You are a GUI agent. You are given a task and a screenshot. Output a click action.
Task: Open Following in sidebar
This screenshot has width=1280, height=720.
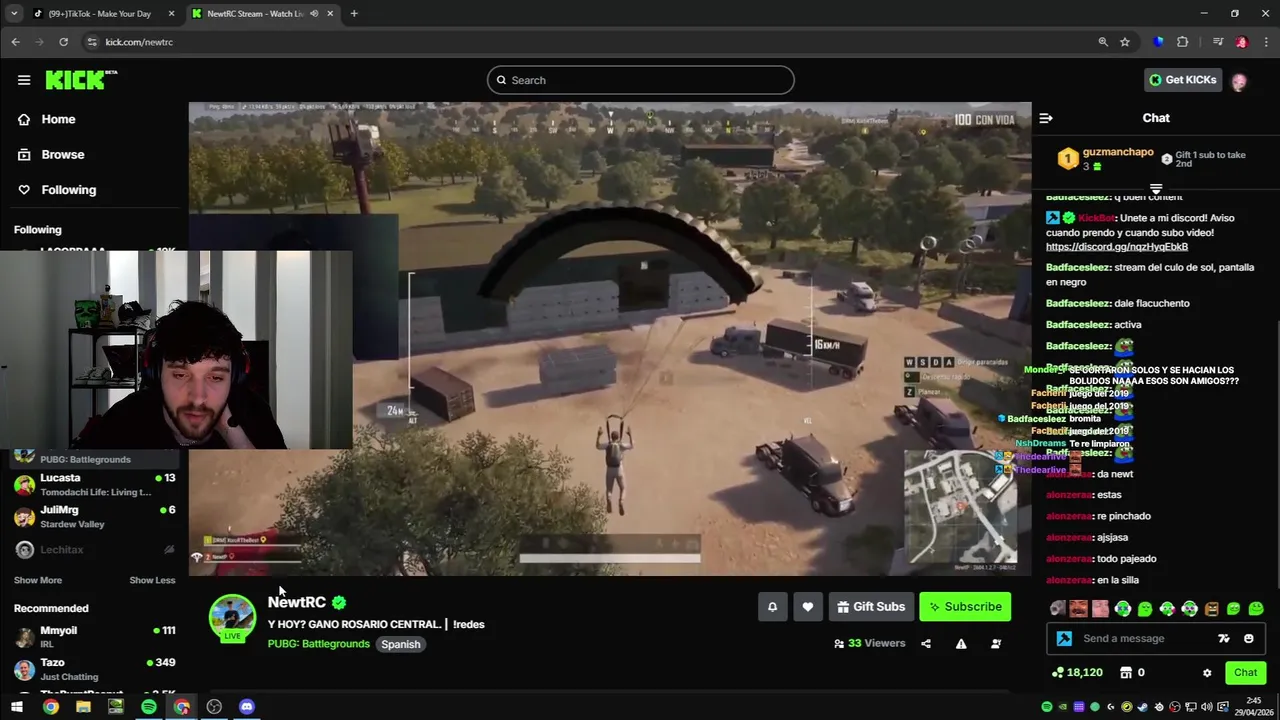(68, 190)
